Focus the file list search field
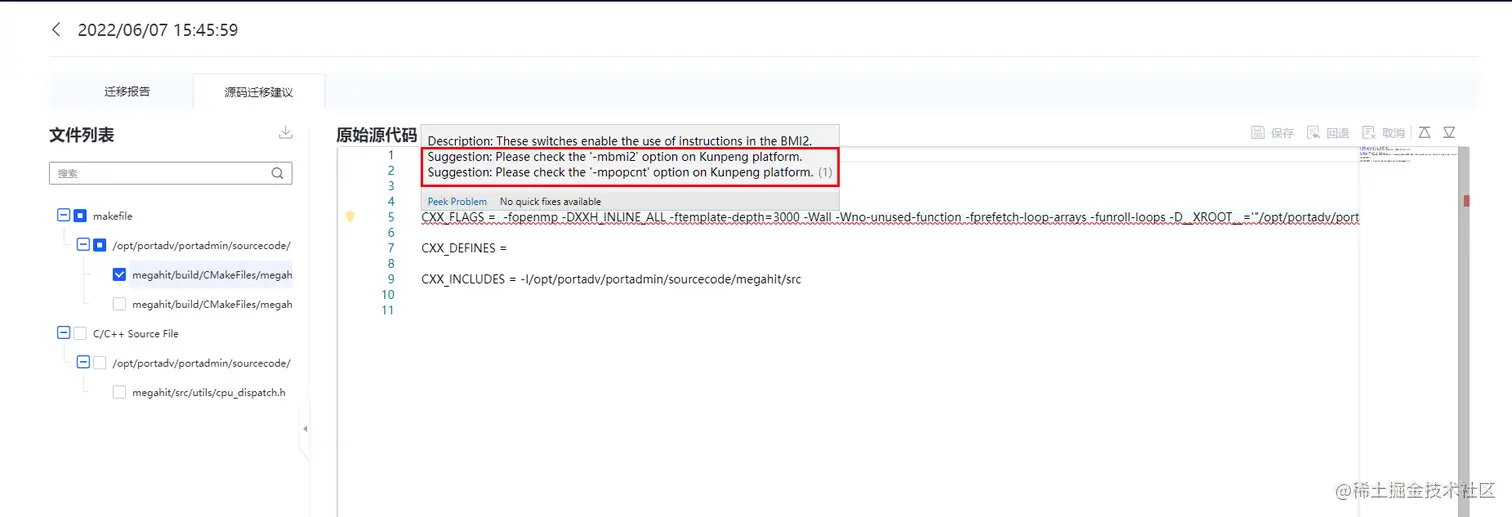Screen dimensions: 1512x517 170,173
